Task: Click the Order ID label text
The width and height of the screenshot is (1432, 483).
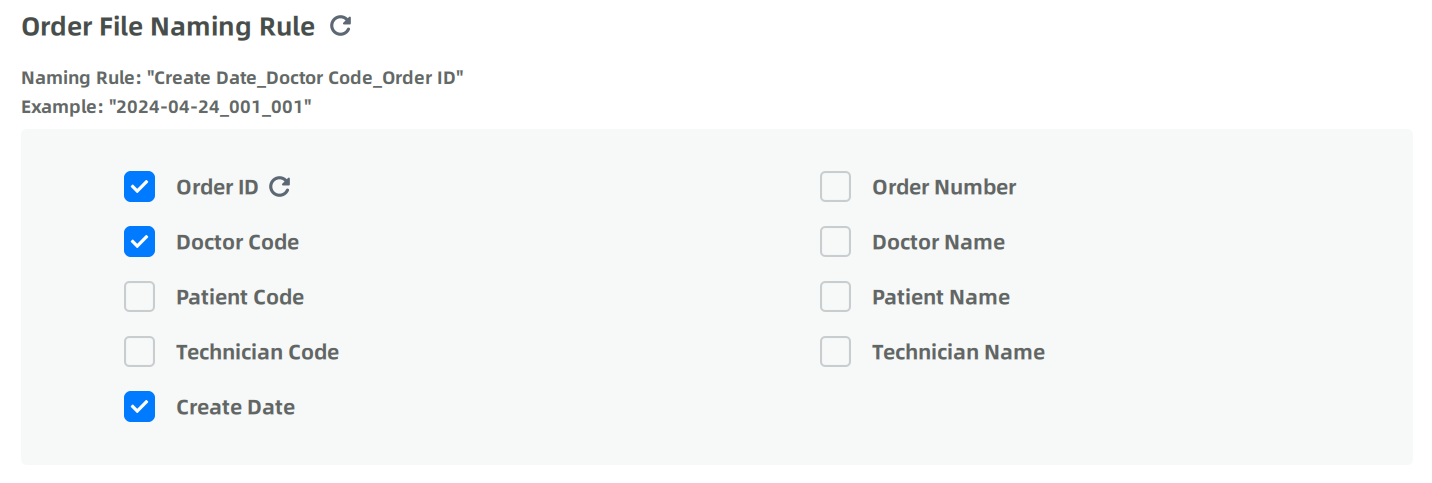Action: coord(217,187)
